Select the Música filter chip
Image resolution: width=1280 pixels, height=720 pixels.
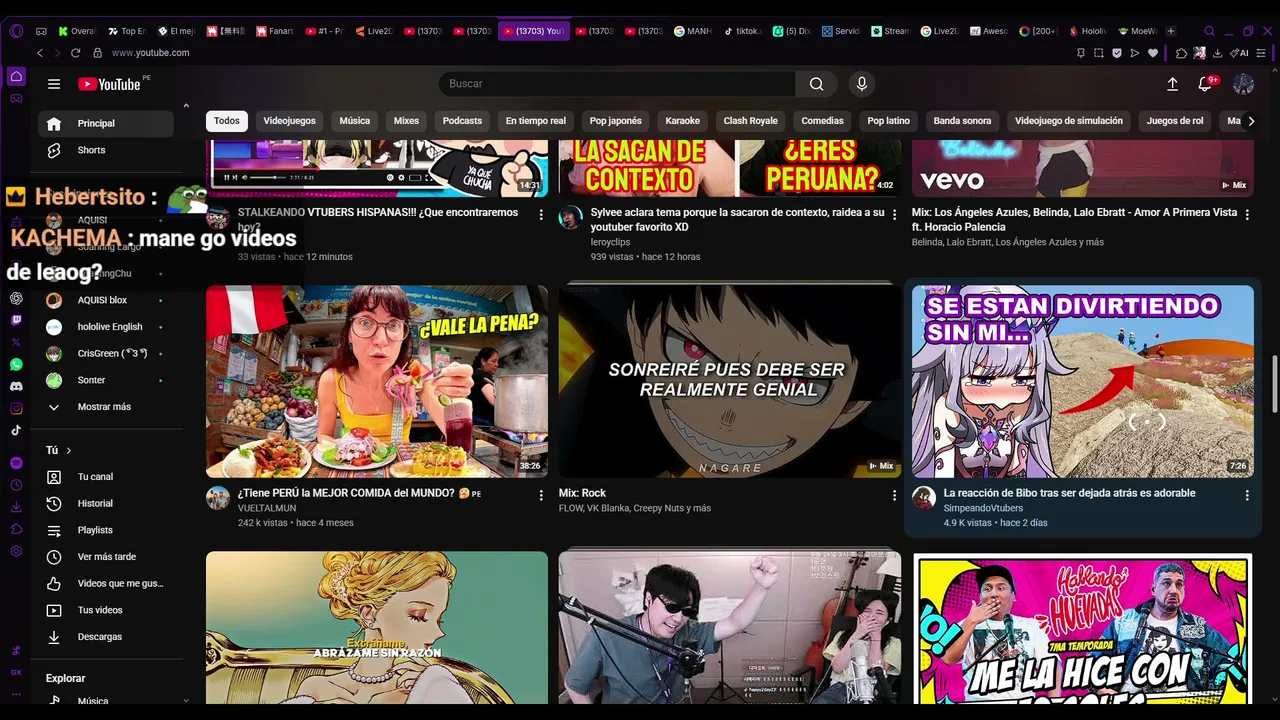pyautogui.click(x=355, y=121)
